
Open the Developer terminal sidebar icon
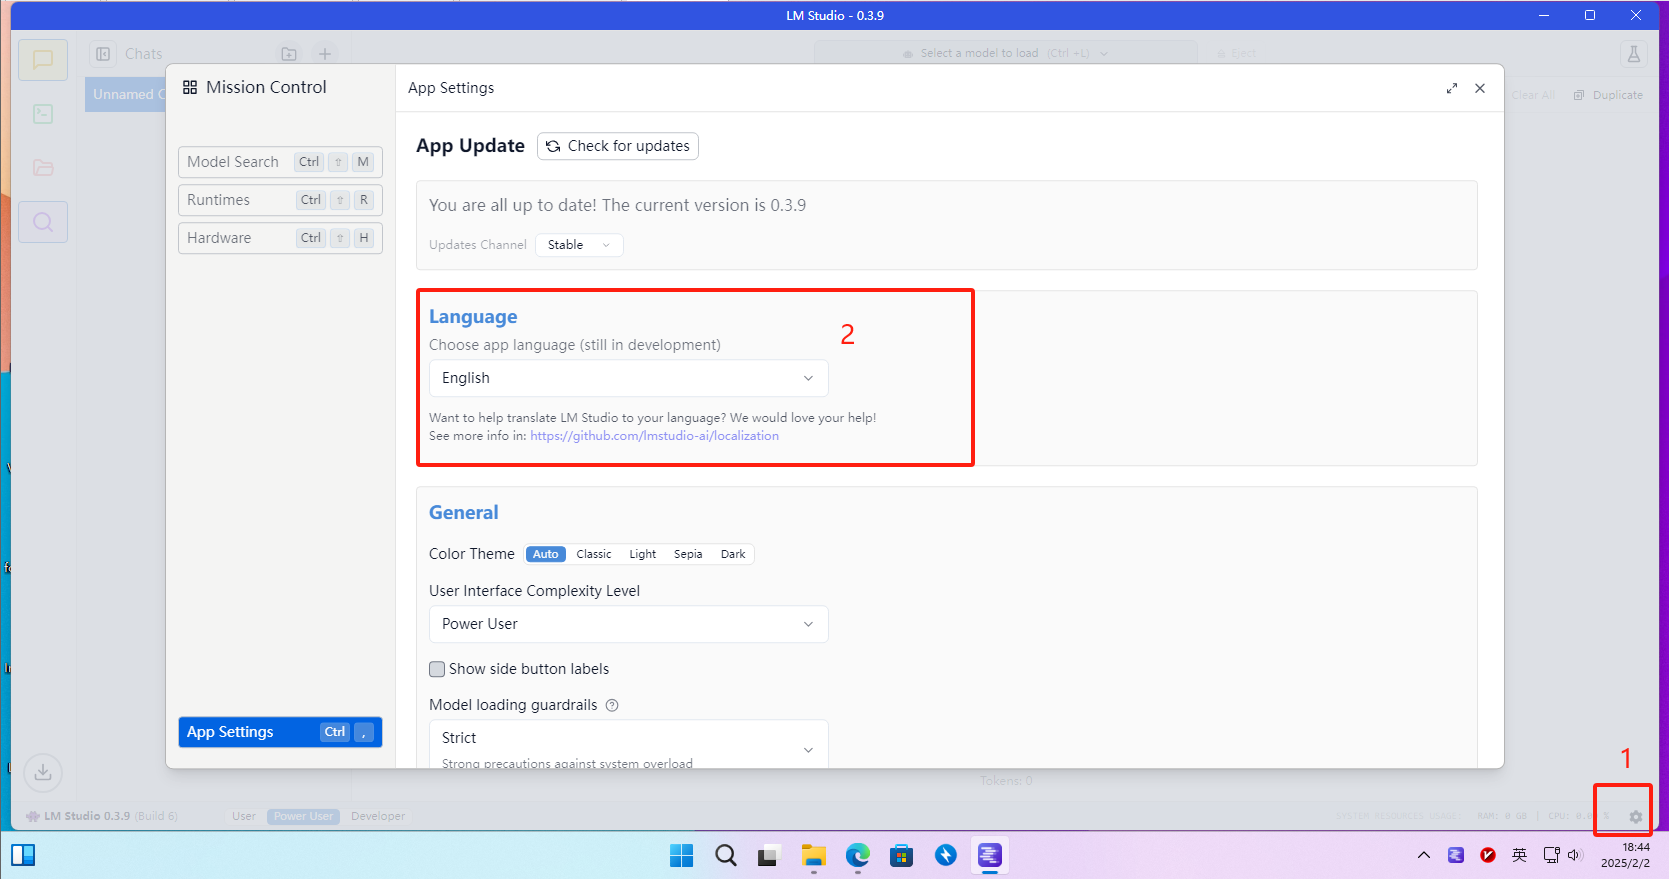pos(43,114)
